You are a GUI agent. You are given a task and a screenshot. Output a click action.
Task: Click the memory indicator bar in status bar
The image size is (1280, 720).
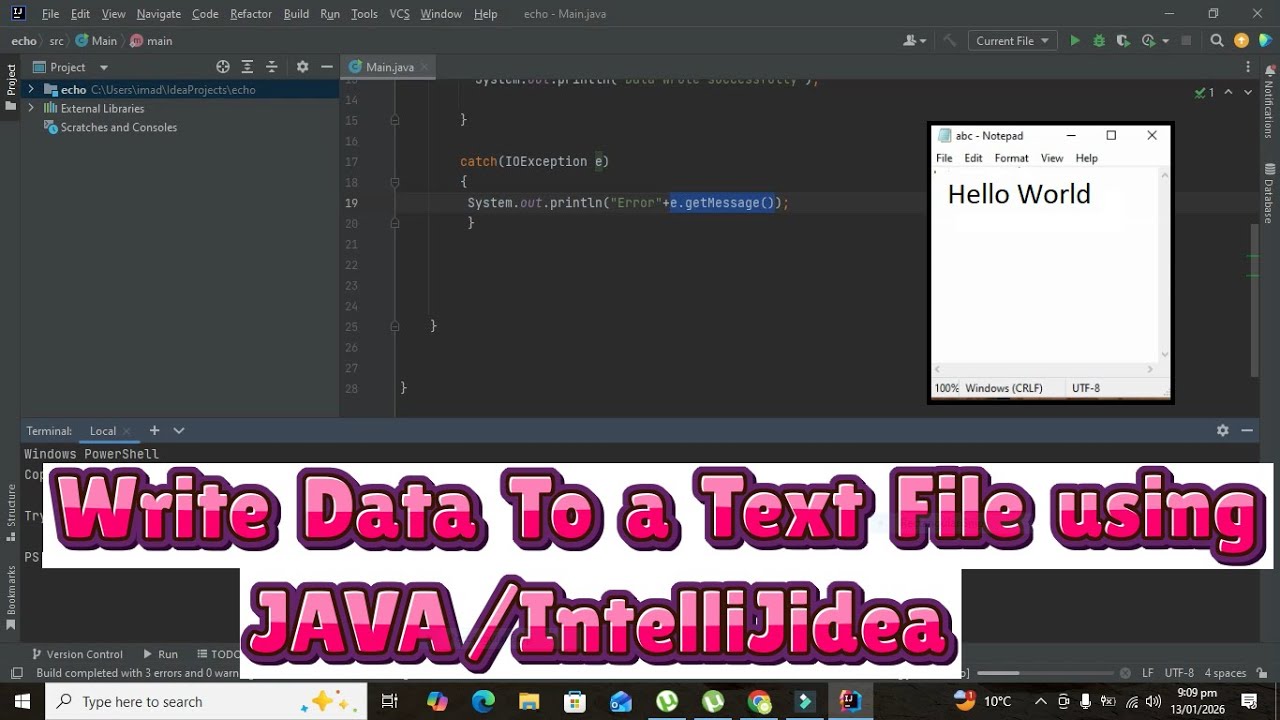[x=1046, y=673]
